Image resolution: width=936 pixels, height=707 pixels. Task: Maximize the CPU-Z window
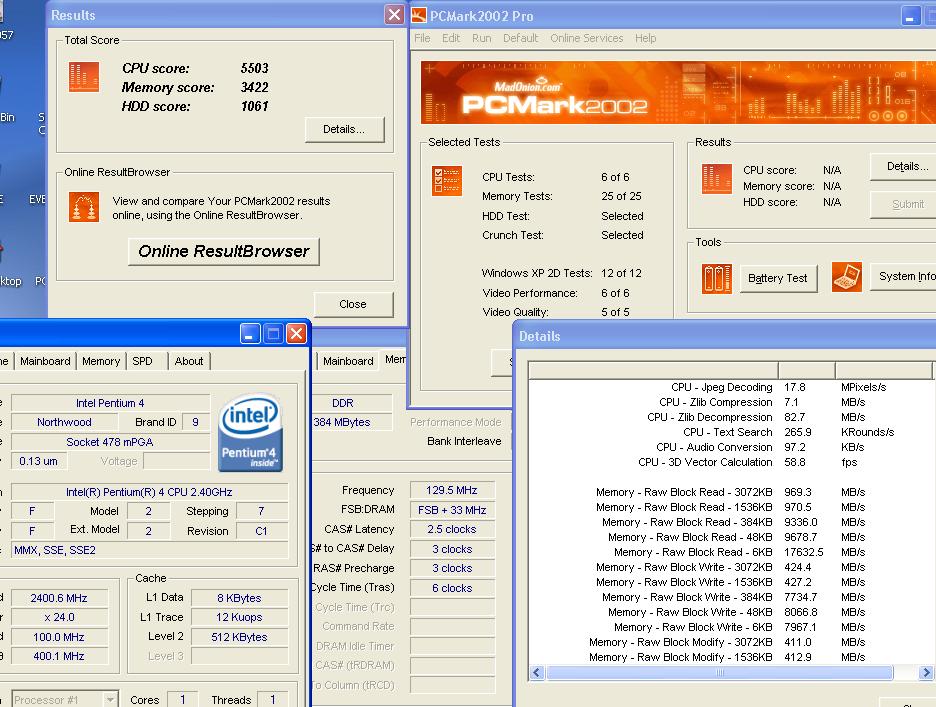273,334
